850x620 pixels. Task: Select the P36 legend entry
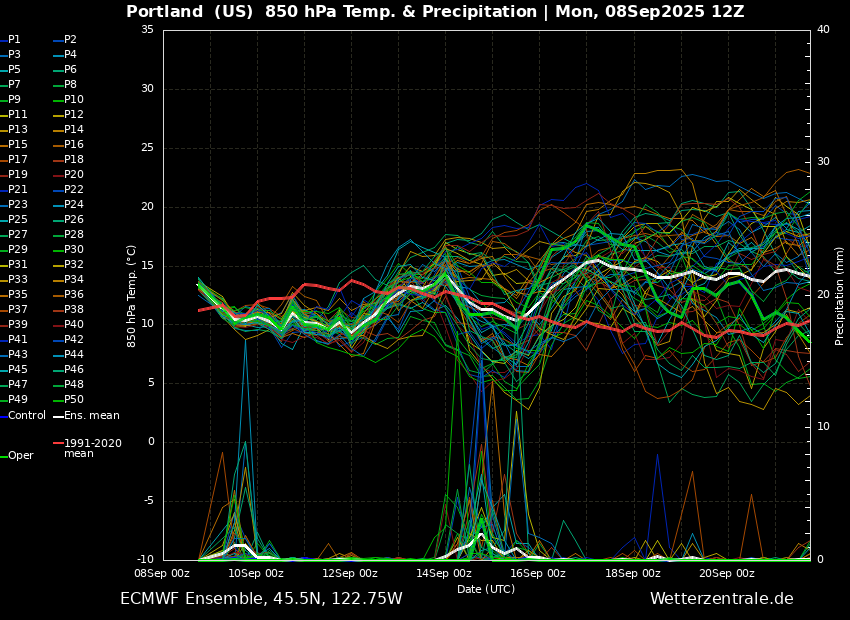74,295
